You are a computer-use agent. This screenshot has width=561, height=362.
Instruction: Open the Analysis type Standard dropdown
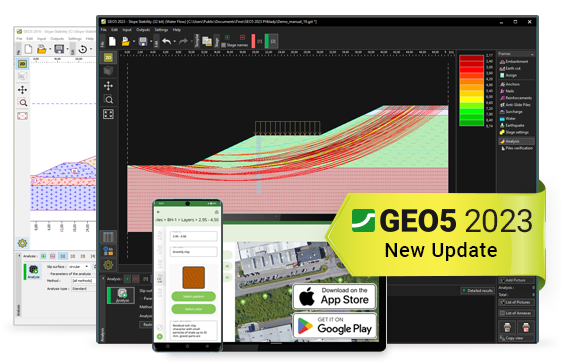(x=83, y=288)
